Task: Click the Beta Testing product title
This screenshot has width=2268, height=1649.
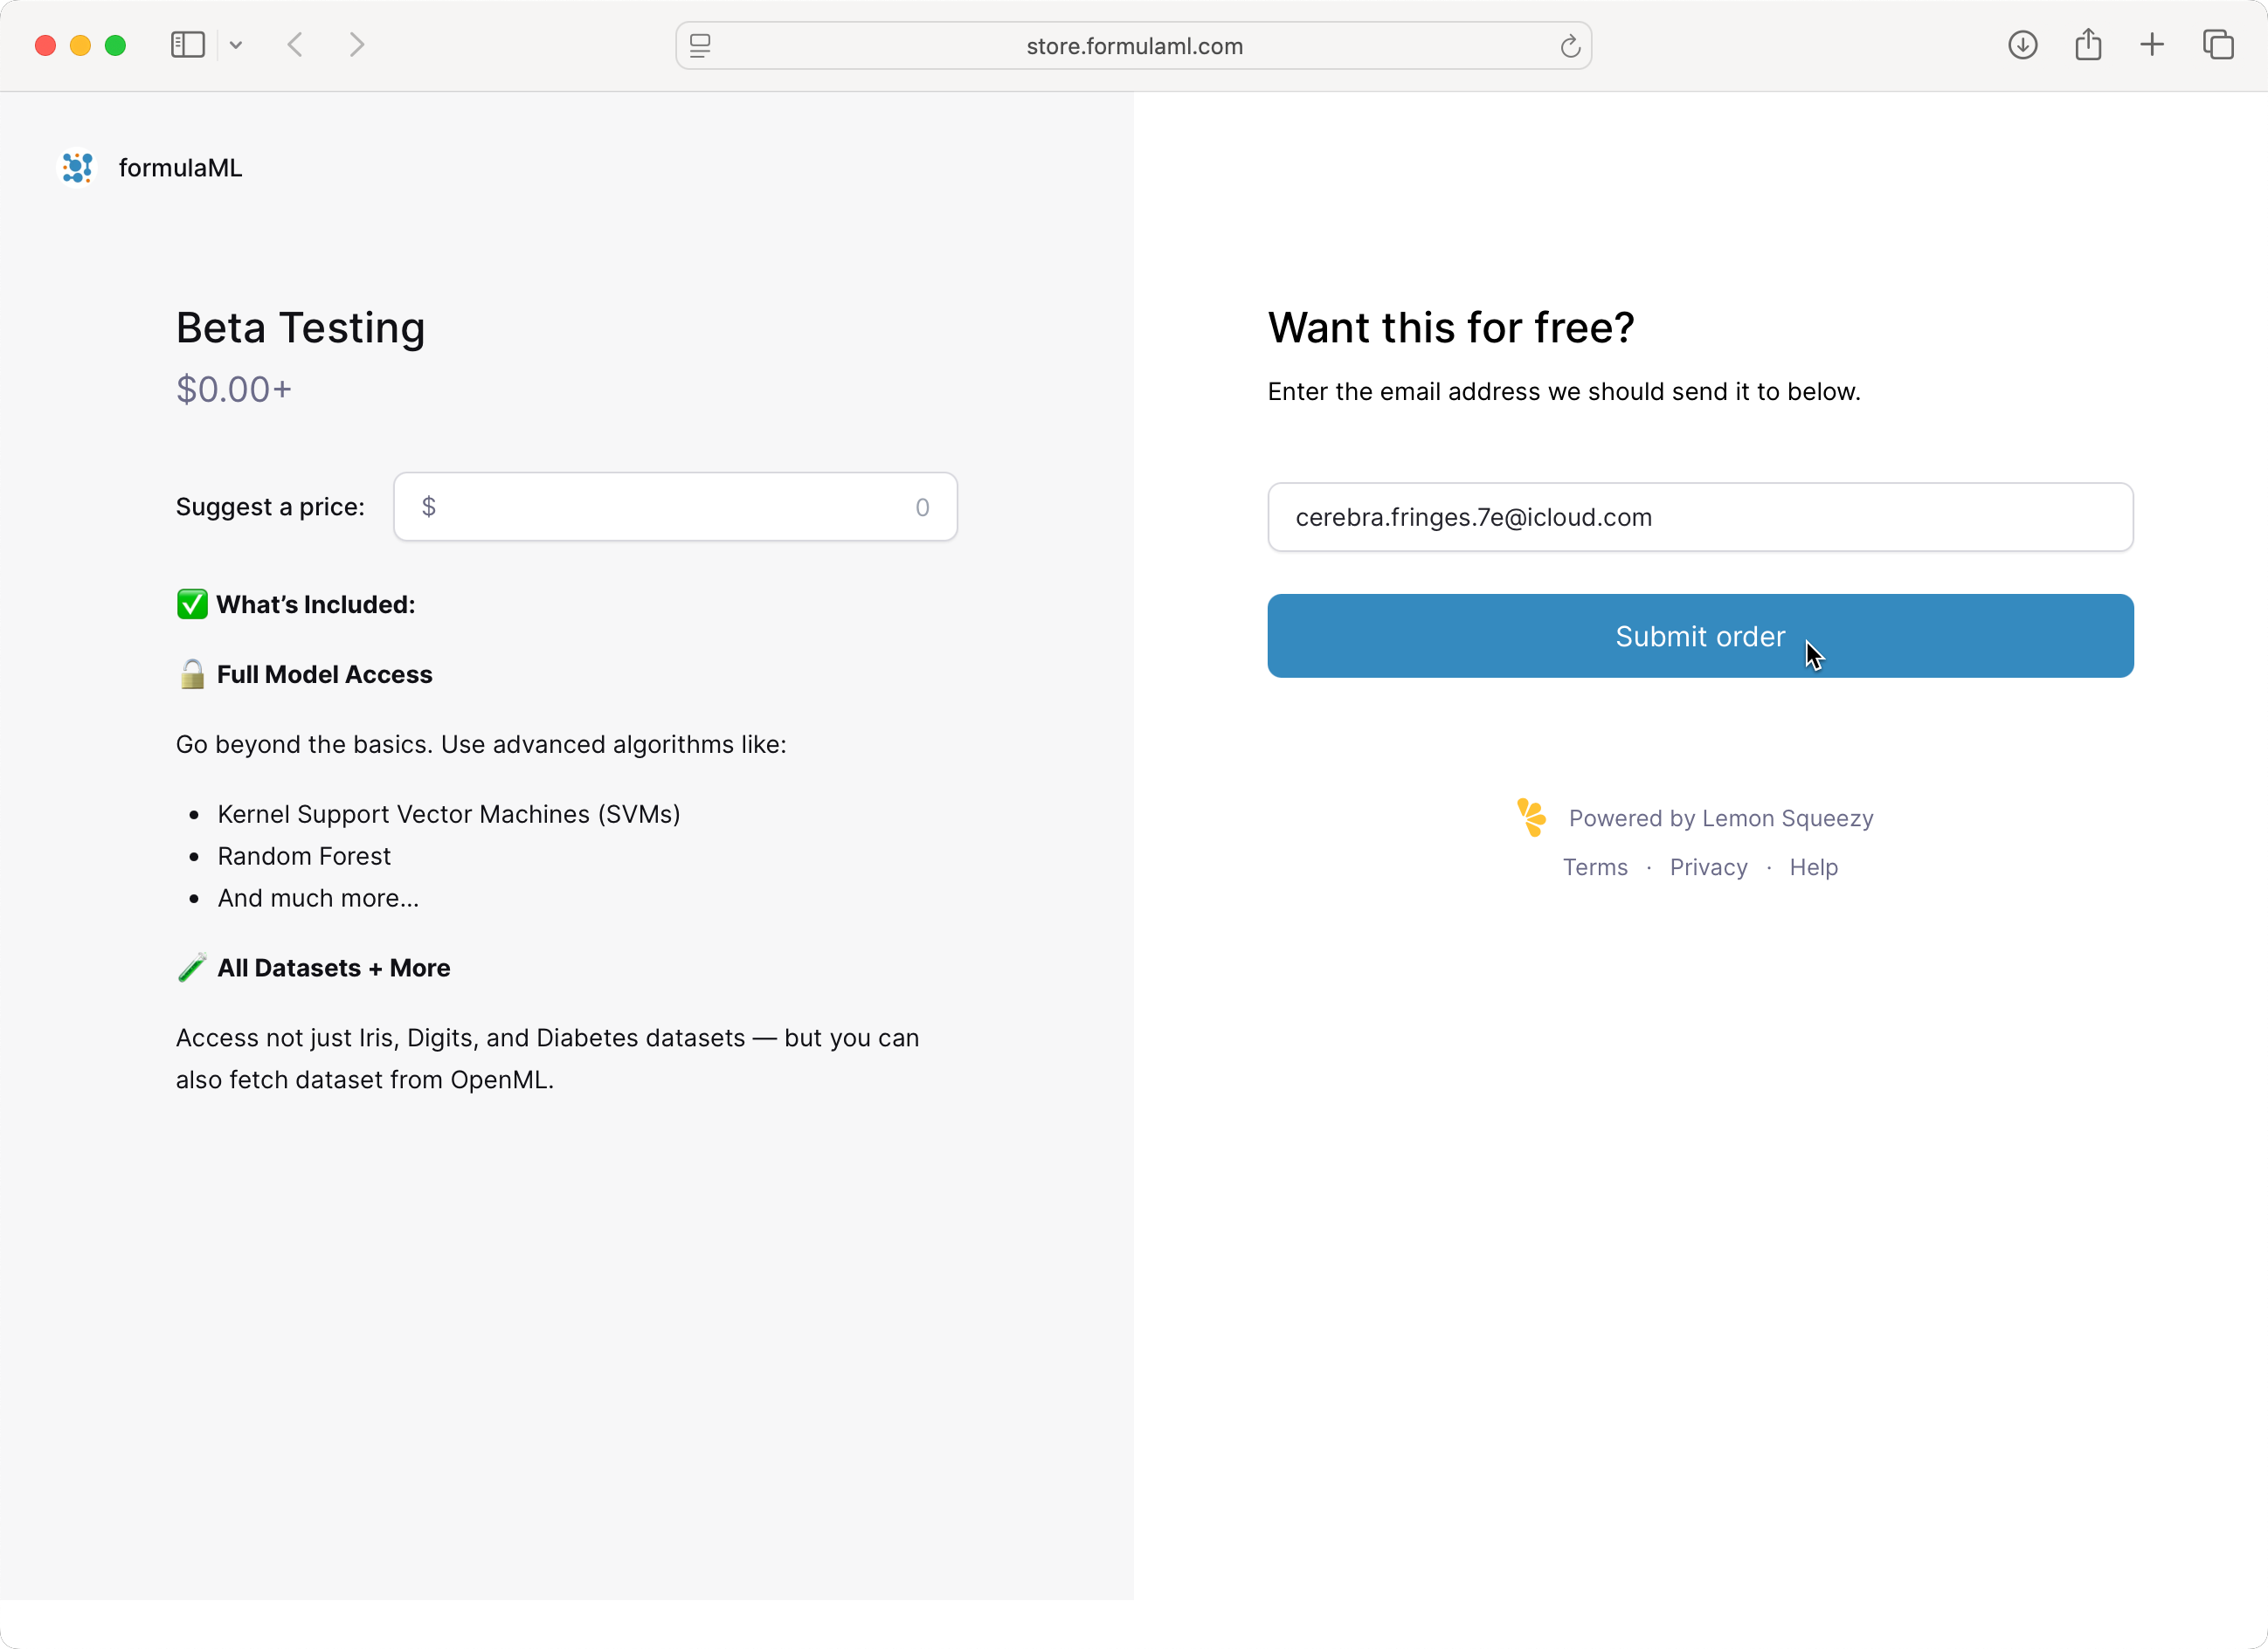Action: [300, 328]
